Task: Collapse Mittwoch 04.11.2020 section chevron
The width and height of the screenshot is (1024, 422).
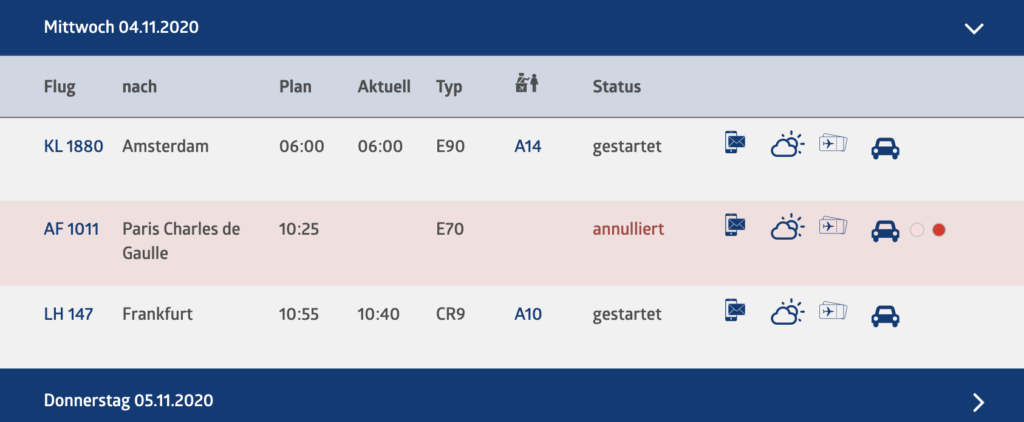Action: click(x=974, y=28)
